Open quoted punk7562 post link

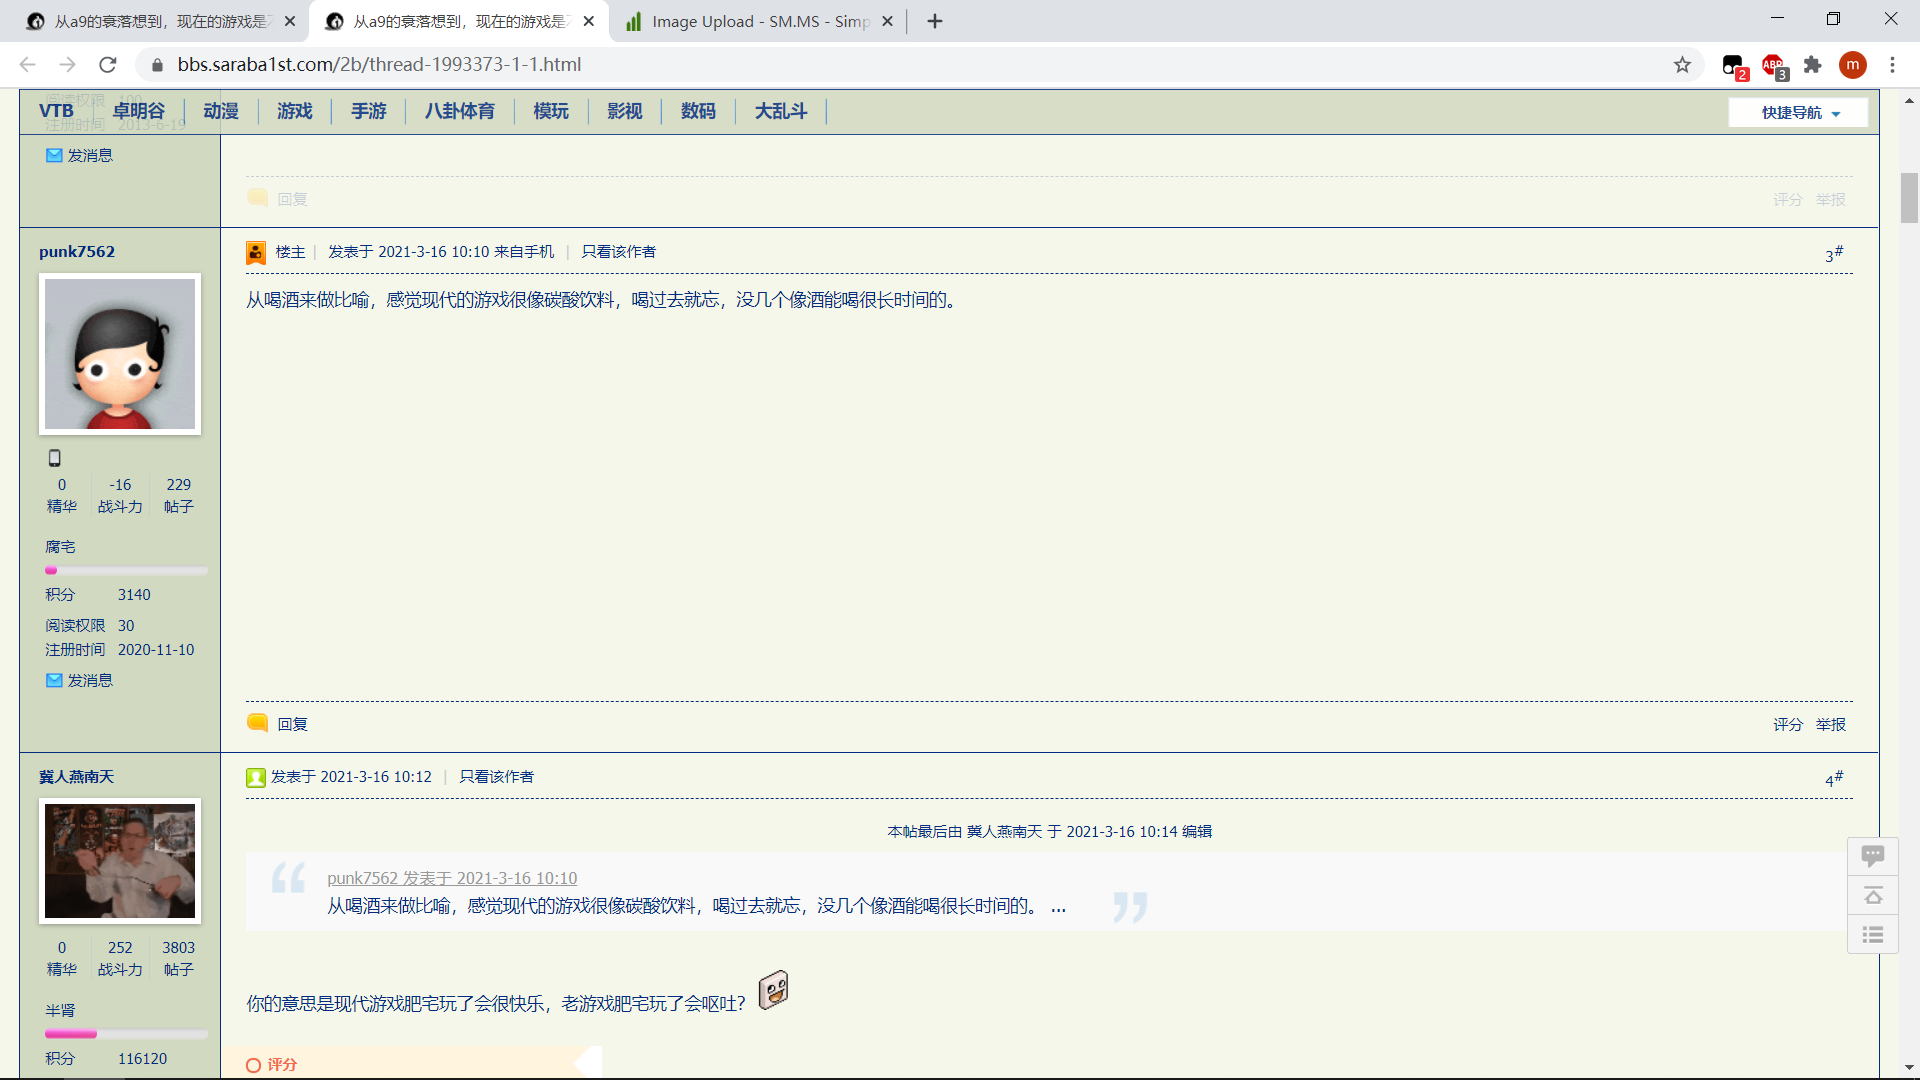click(452, 878)
